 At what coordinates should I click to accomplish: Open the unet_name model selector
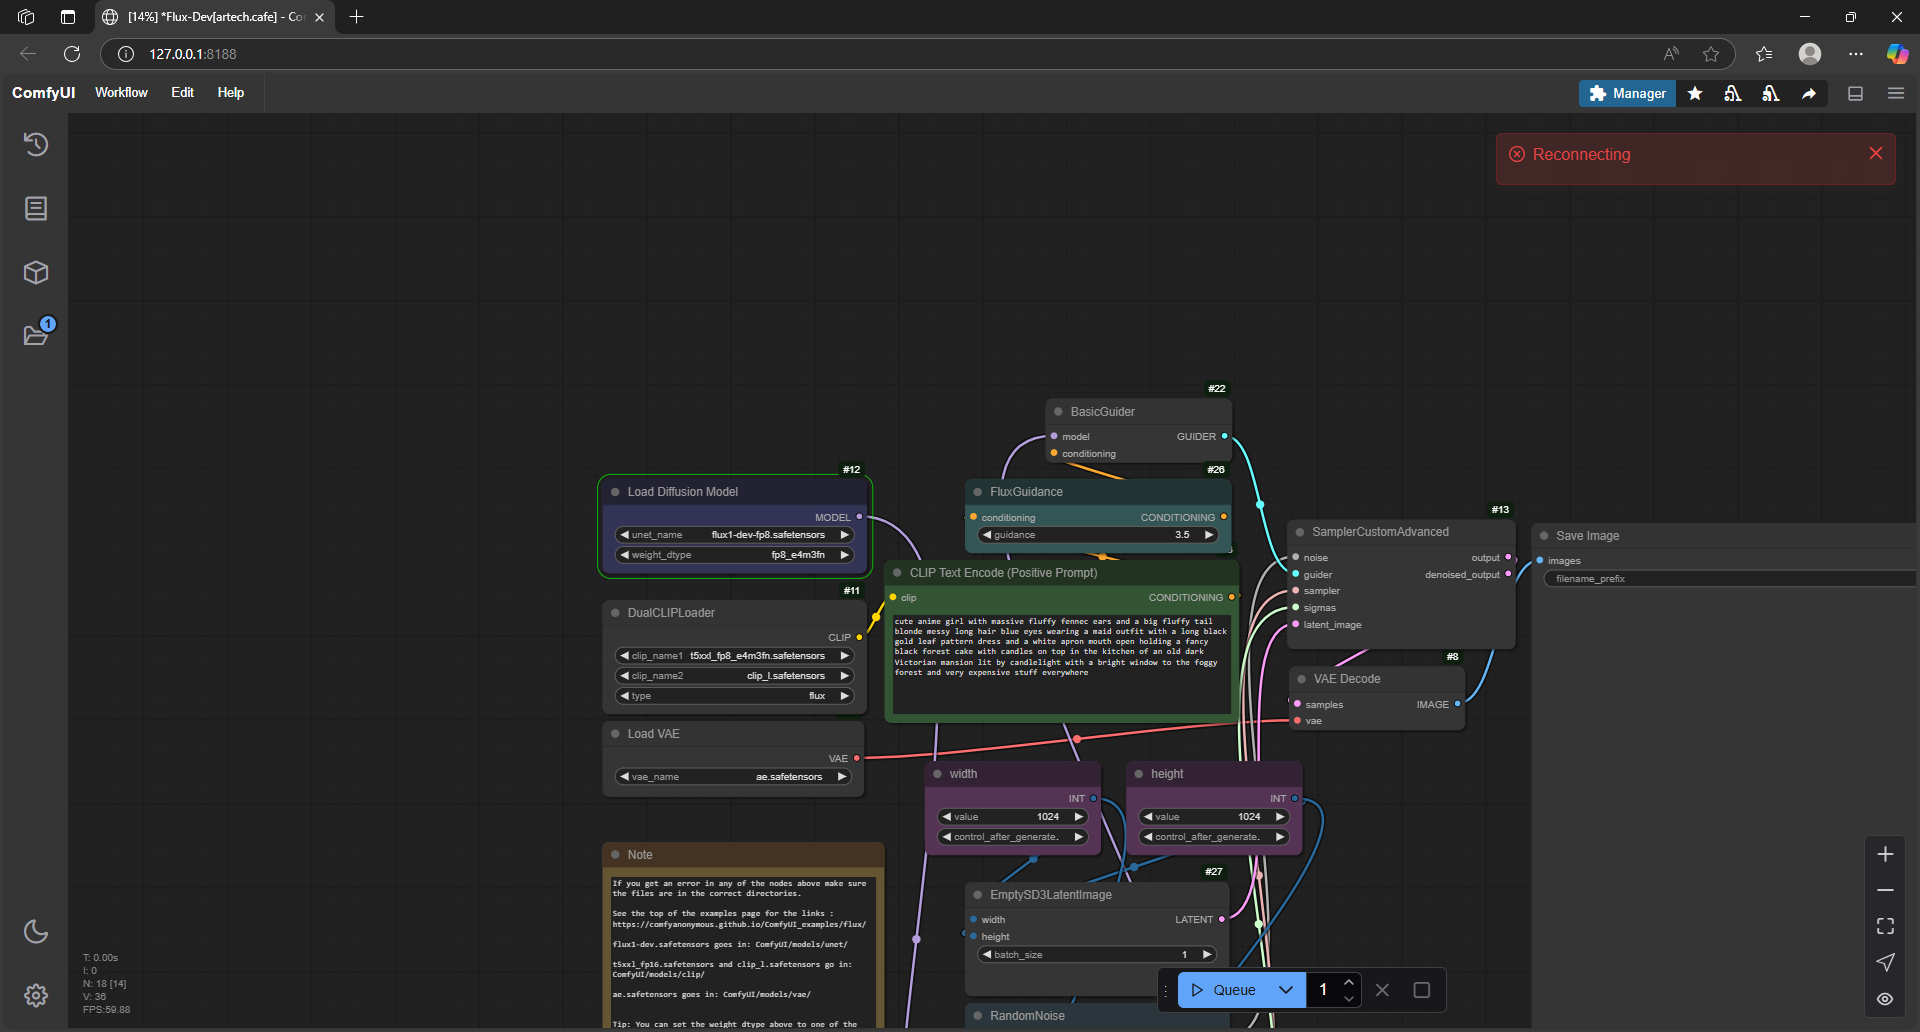click(x=735, y=535)
